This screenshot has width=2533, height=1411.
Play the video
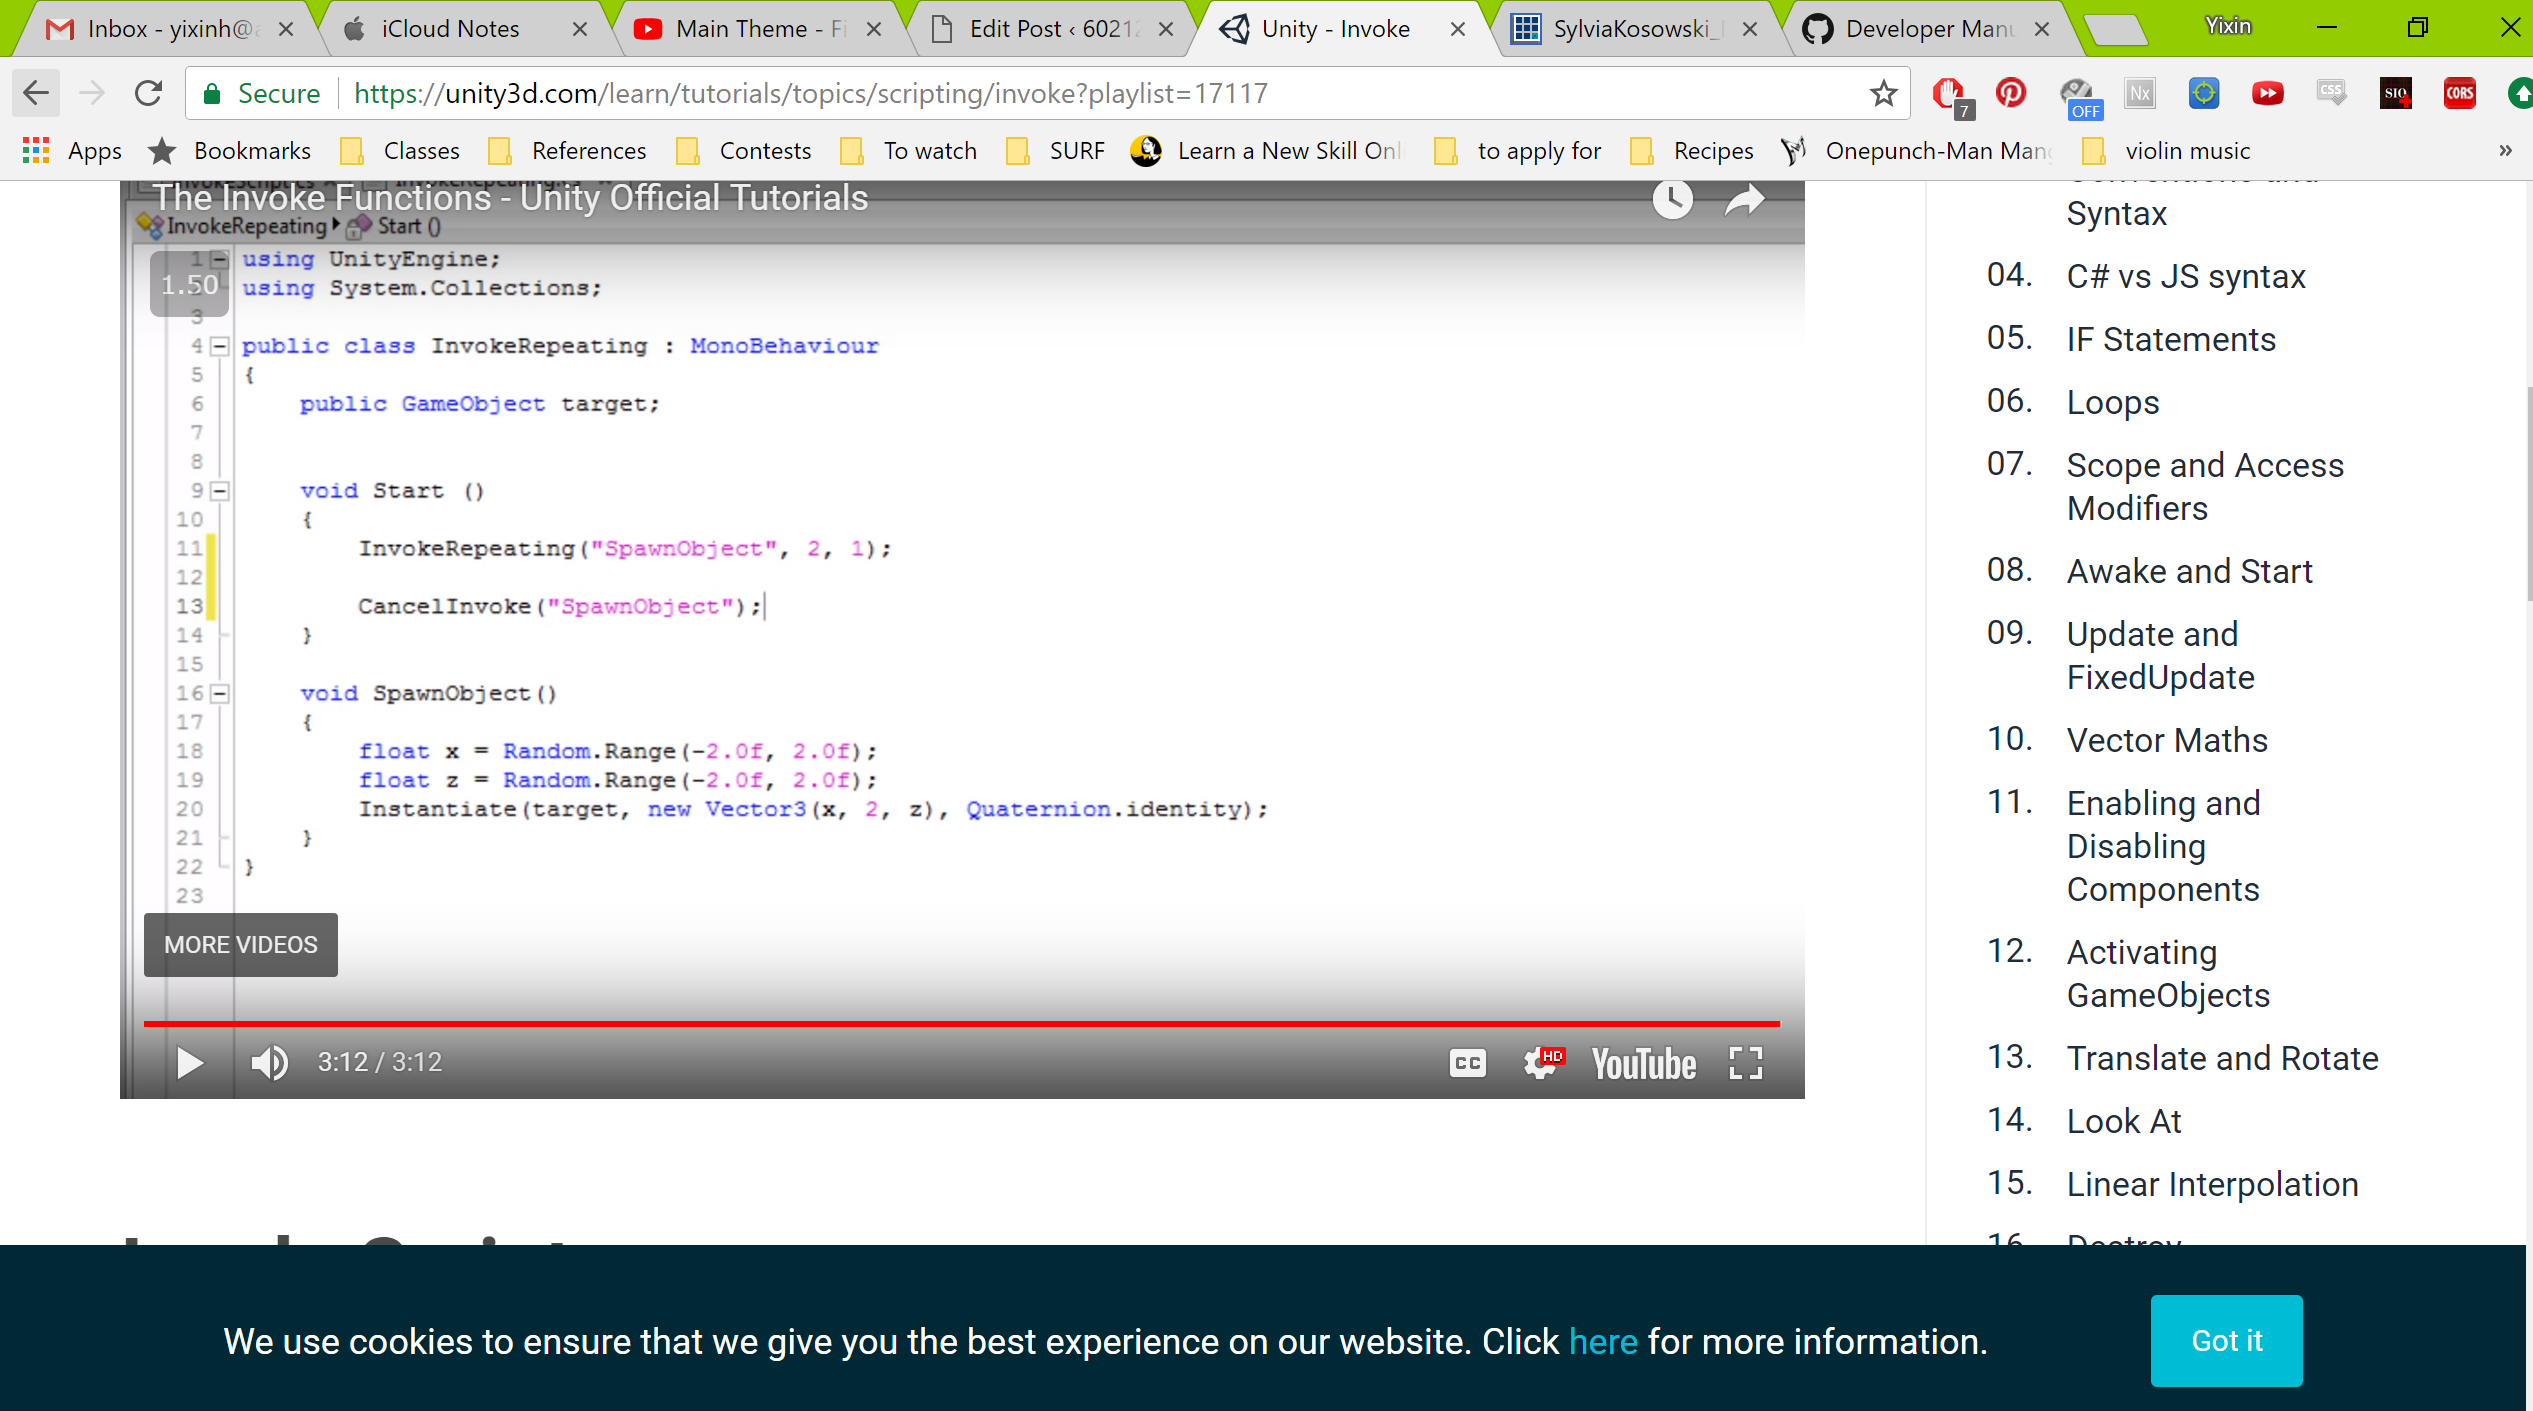tap(189, 1062)
